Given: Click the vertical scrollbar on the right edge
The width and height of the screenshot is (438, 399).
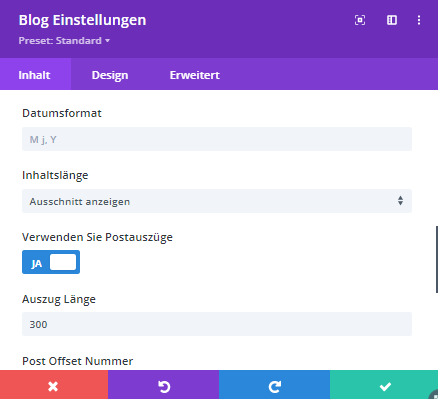Looking at the screenshot, I should [437, 260].
